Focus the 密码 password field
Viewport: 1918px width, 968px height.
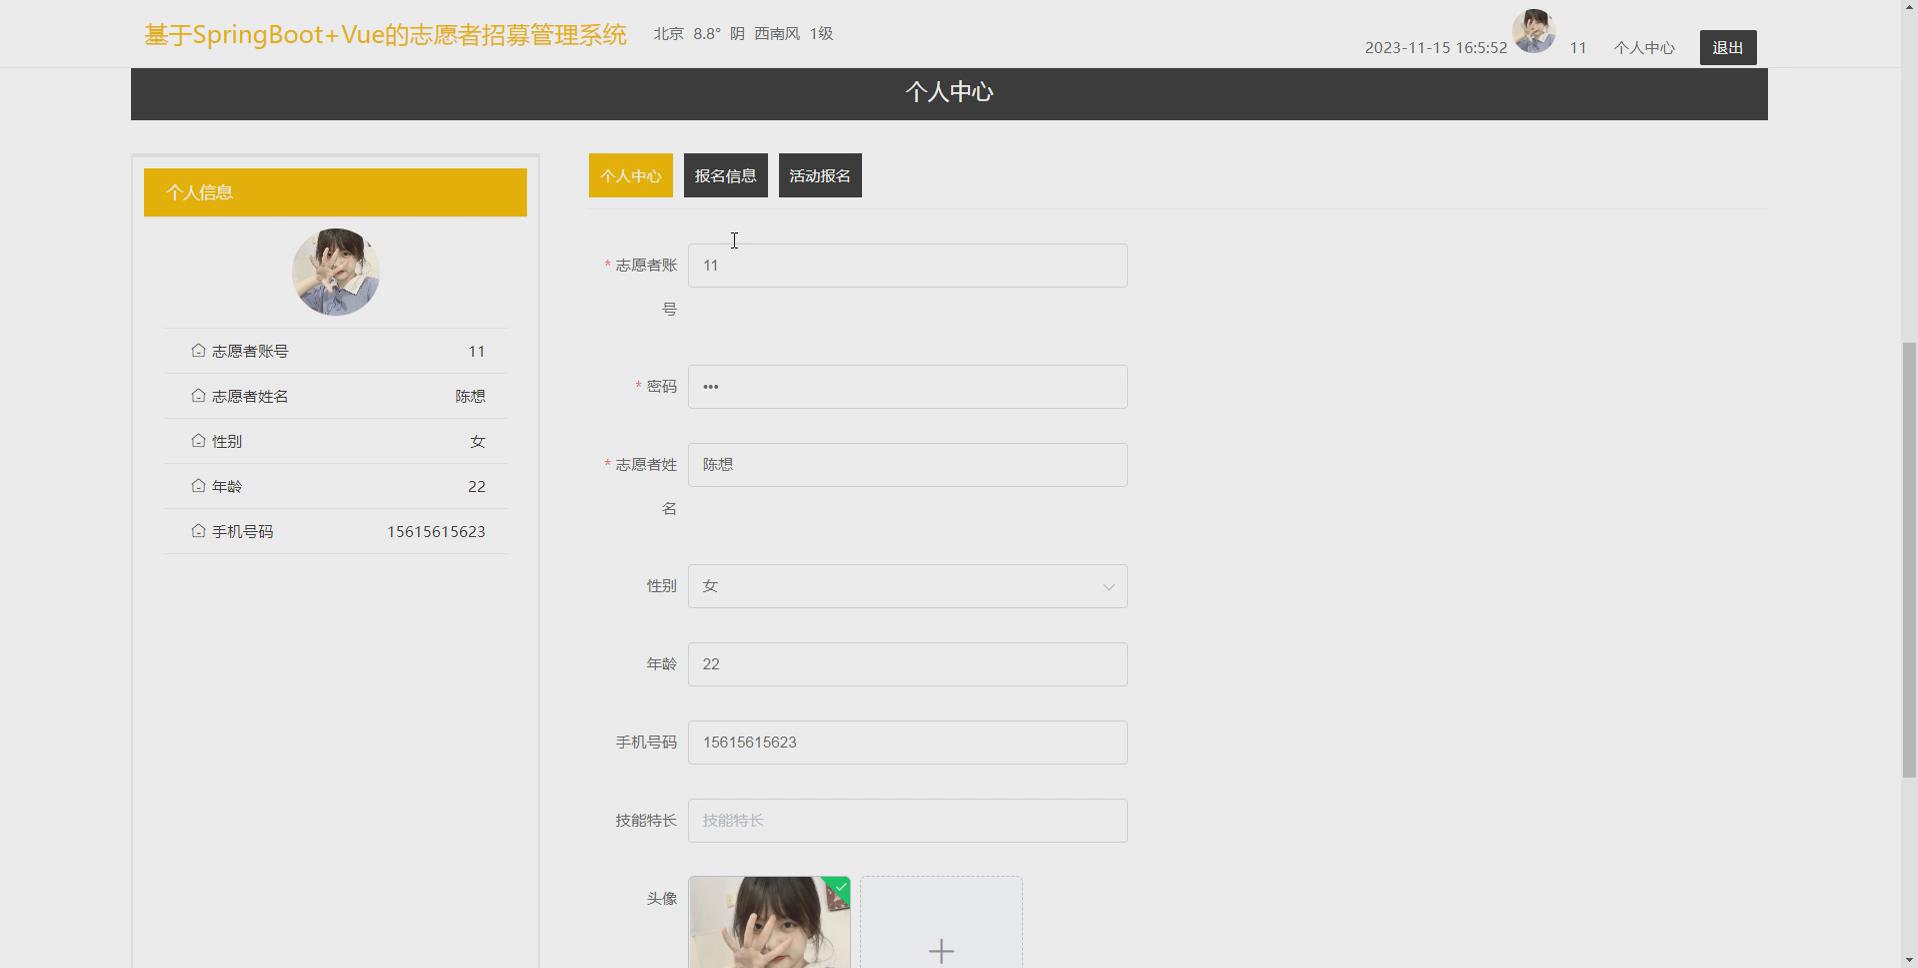tap(907, 387)
